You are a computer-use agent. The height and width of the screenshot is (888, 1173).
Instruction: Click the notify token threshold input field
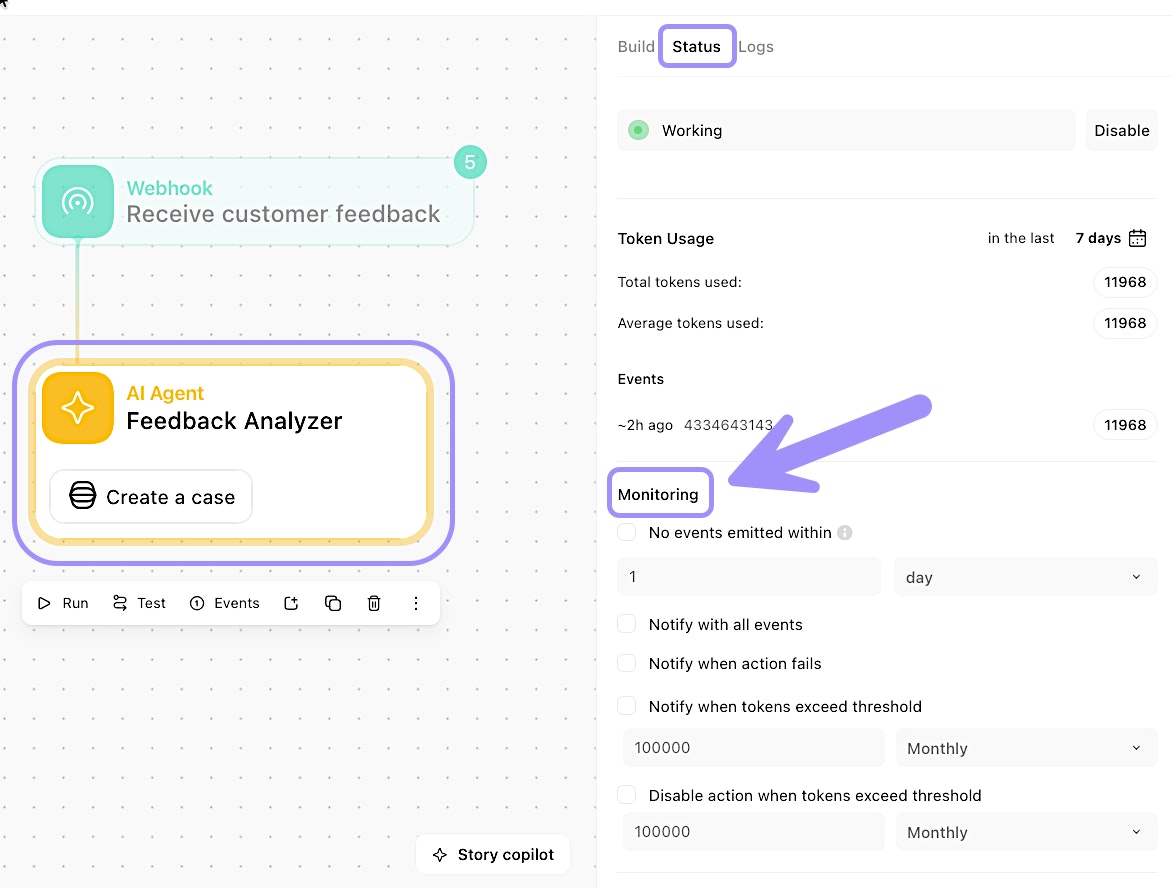[x=753, y=748]
